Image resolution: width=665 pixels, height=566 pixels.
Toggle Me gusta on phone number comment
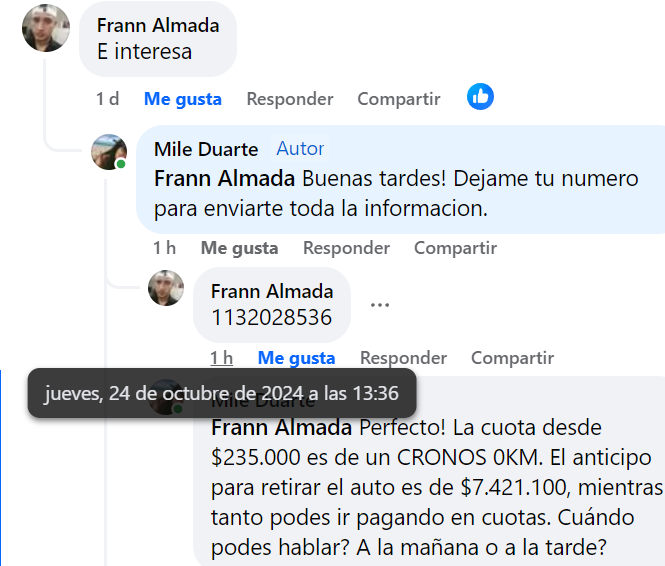[x=296, y=358]
